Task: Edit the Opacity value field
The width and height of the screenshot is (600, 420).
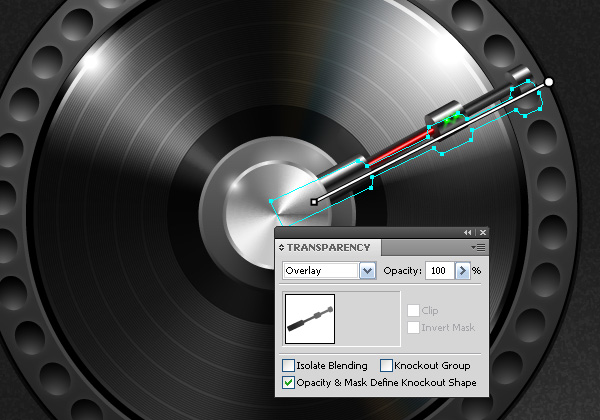Action: [x=439, y=271]
